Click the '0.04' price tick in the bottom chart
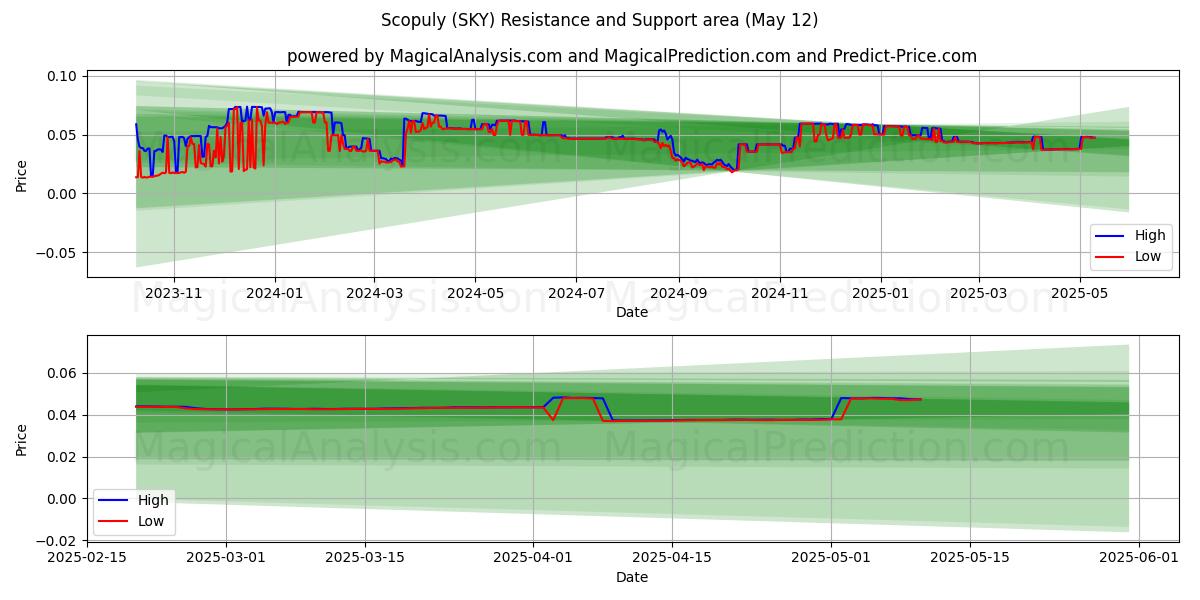 point(62,415)
